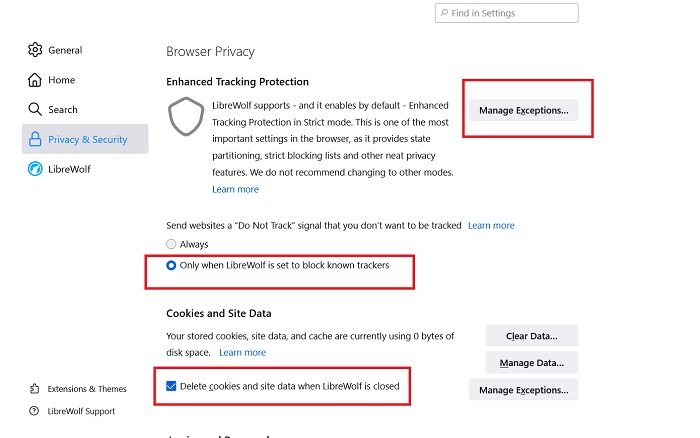Click the LibreWolf logo icon

[35, 169]
